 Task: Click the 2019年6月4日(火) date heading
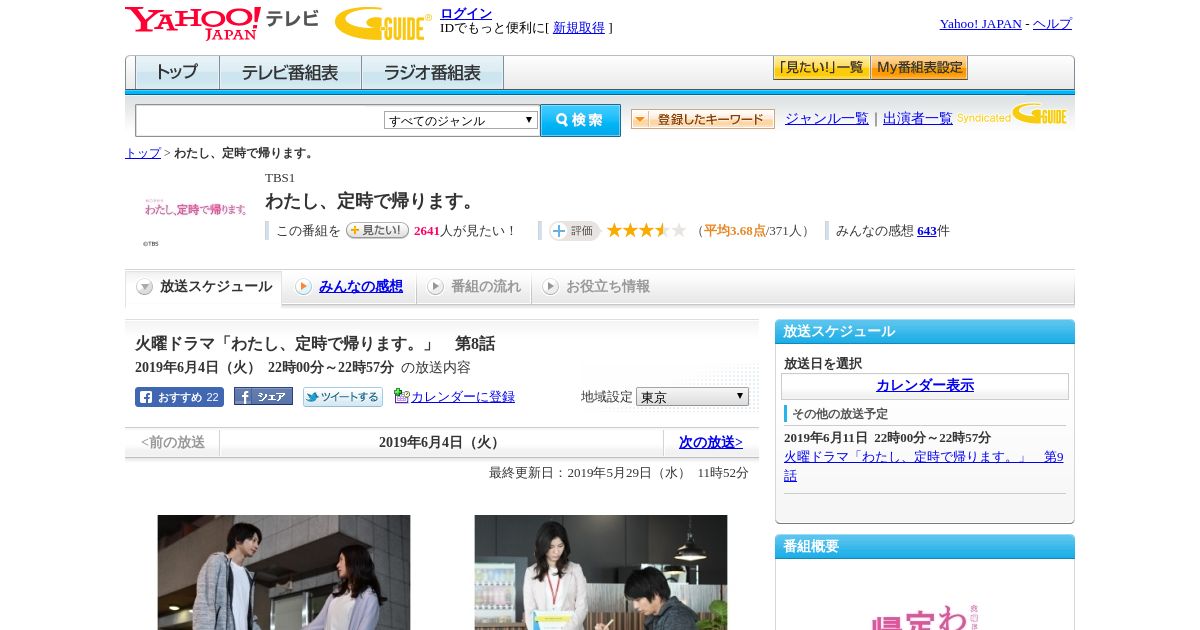[441, 442]
